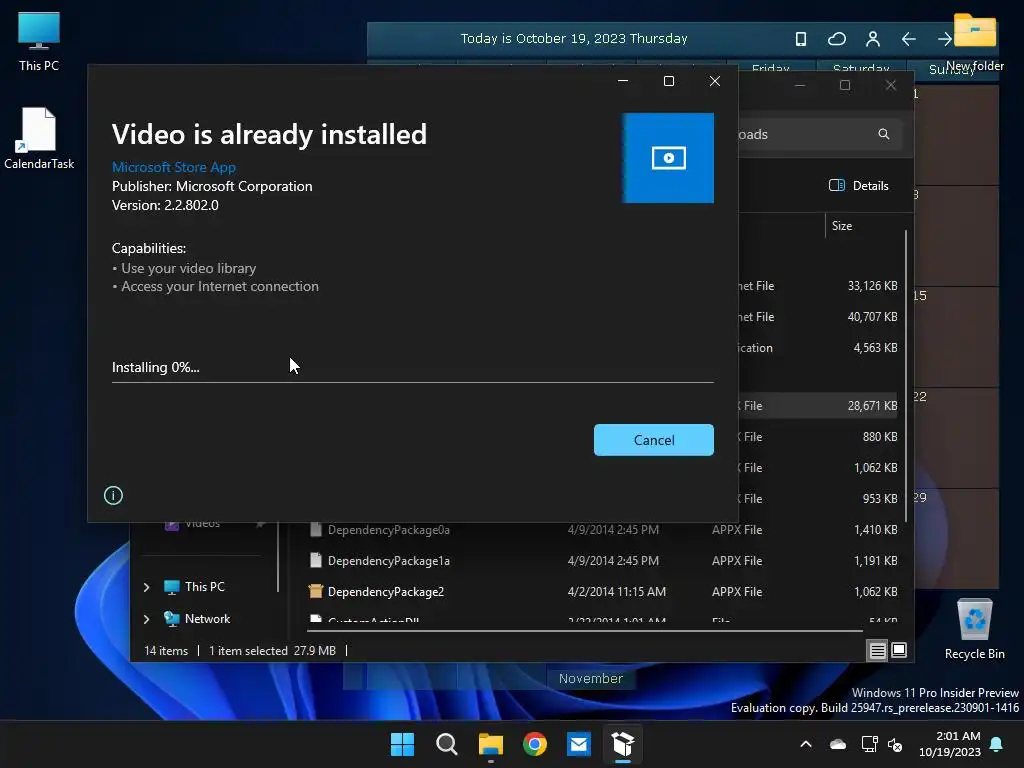Viewport: 1024px width, 768px height.
Task: Click the Explorer horizontal scrollbar
Action: click(x=584, y=631)
